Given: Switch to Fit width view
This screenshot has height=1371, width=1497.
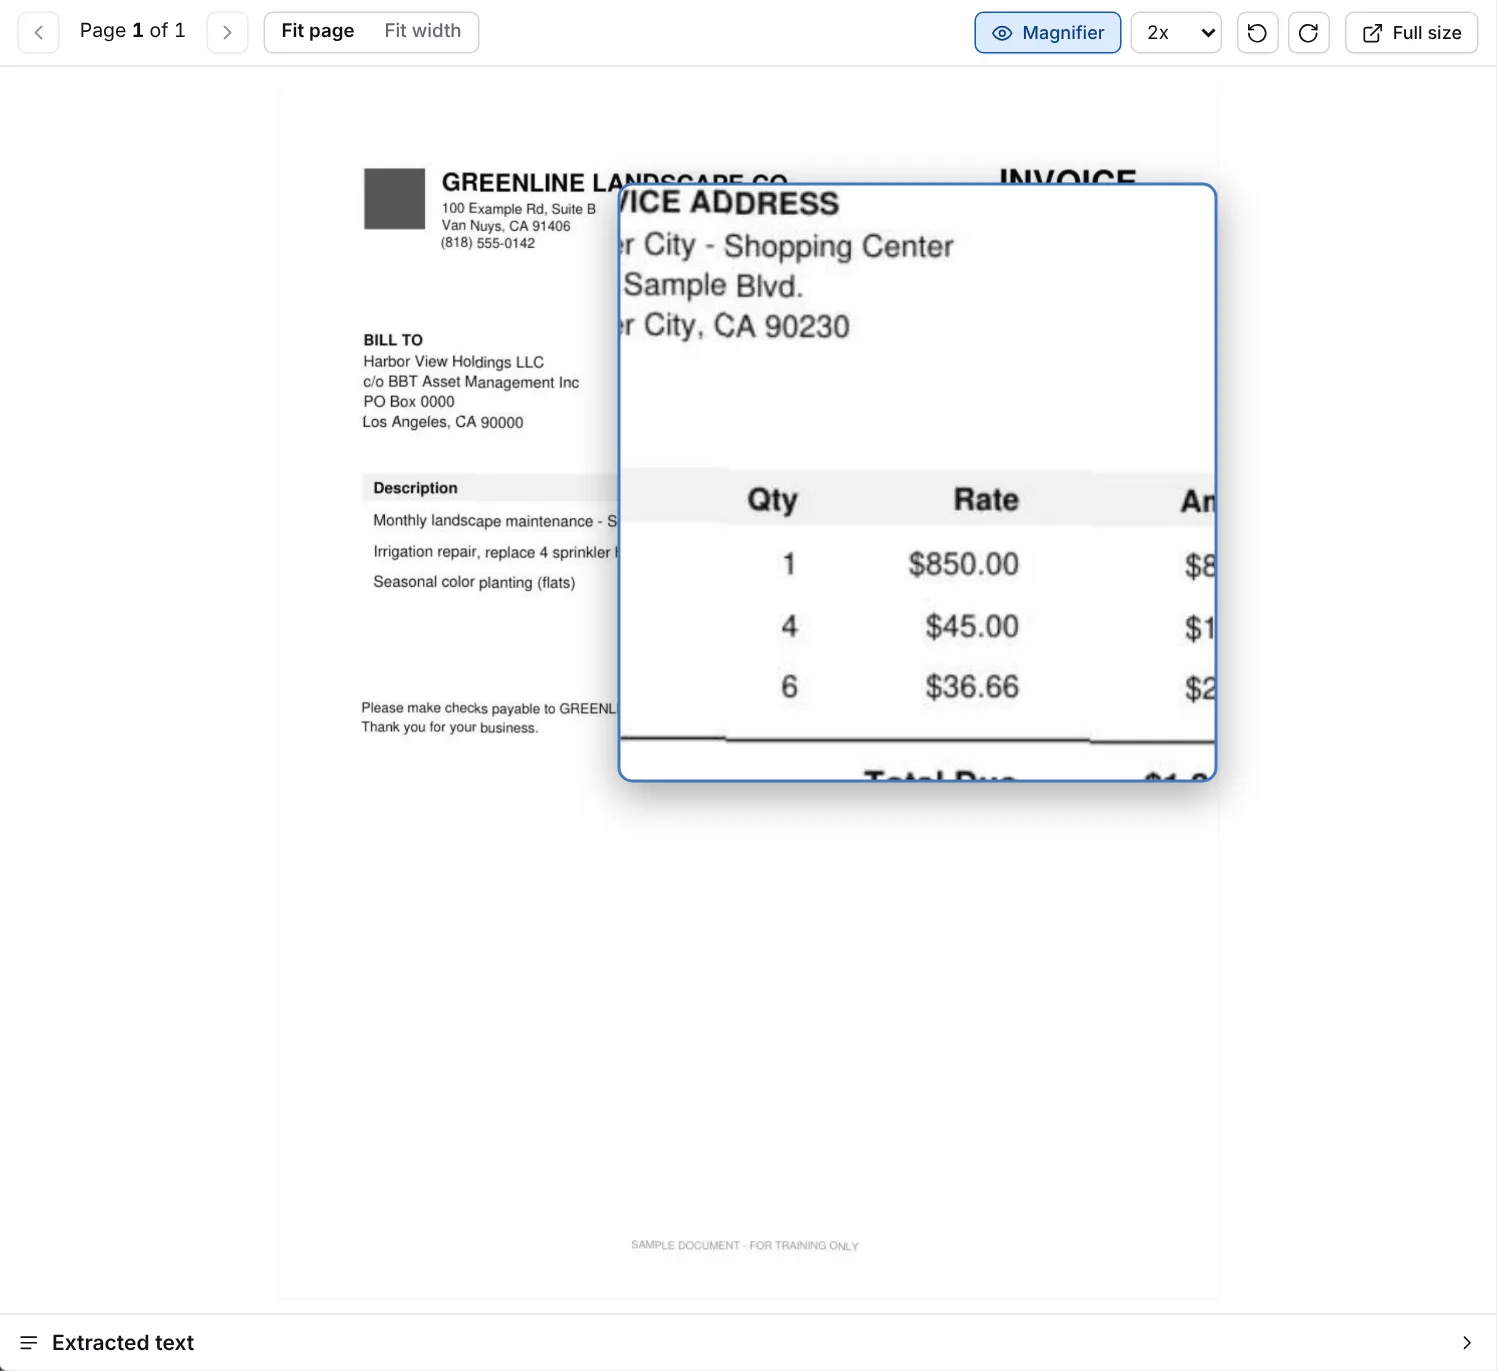Looking at the screenshot, I should tap(423, 31).
